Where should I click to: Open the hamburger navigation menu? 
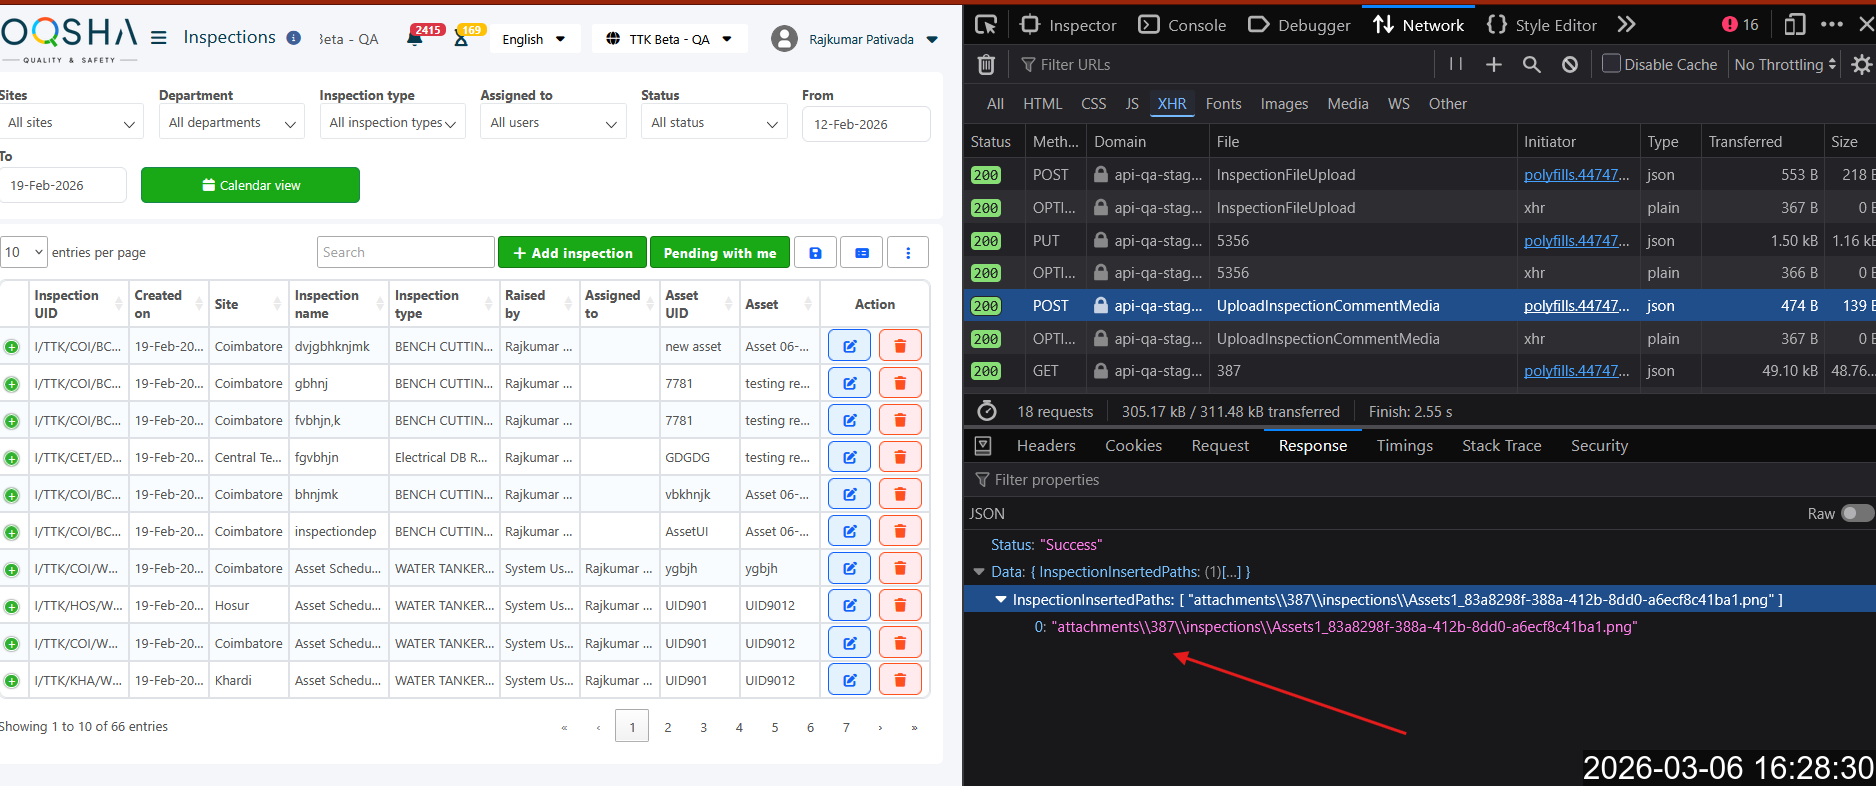[159, 38]
